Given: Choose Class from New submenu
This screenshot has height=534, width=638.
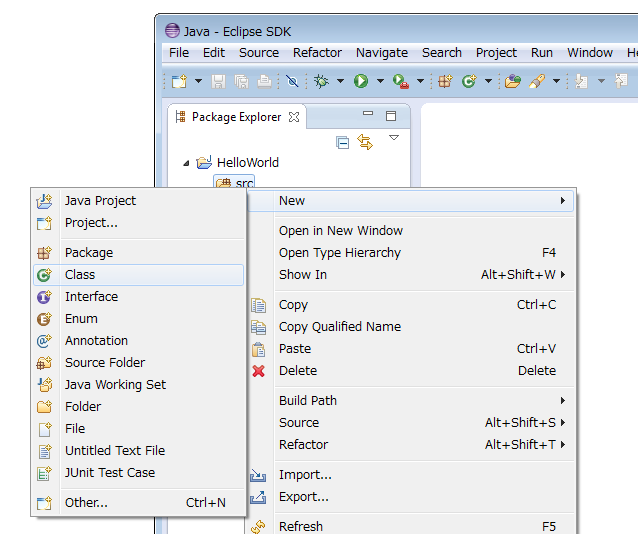Looking at the screenshot, I should coord(139,275).
